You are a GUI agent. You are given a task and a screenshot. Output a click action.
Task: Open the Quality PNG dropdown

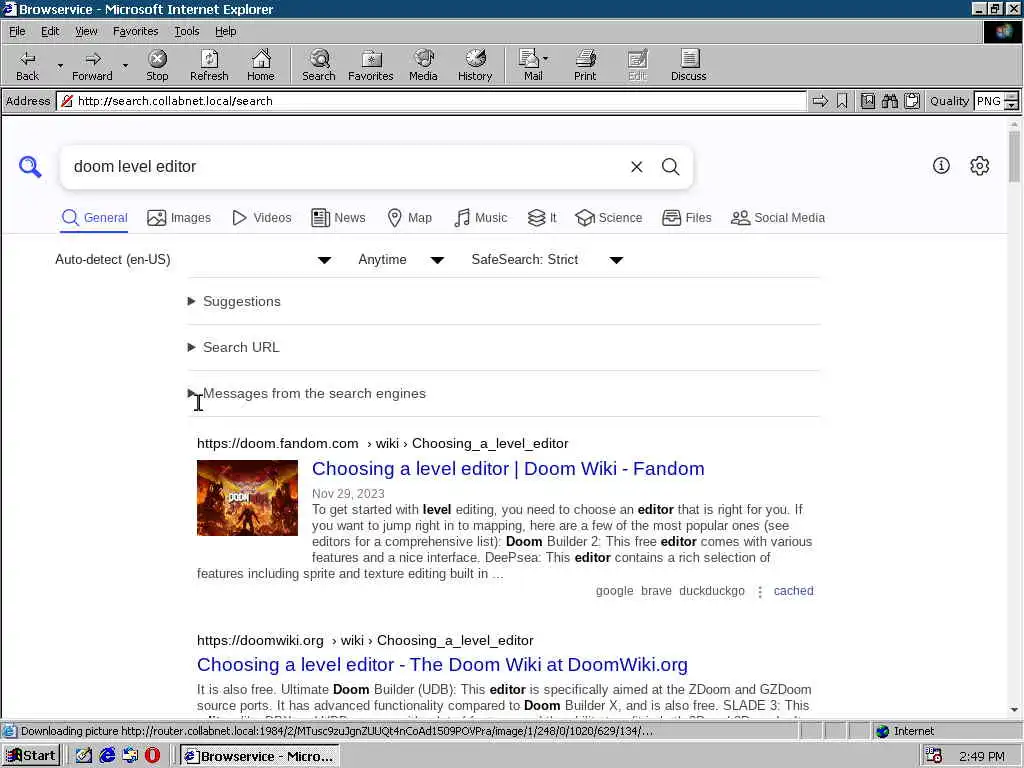pos(1011,101)
